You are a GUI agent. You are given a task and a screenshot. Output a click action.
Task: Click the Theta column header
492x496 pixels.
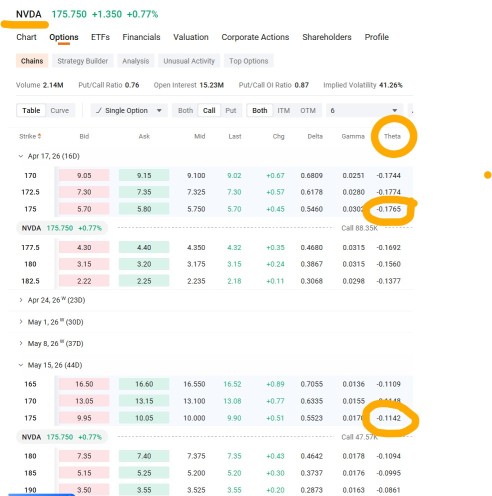[392, 136]
